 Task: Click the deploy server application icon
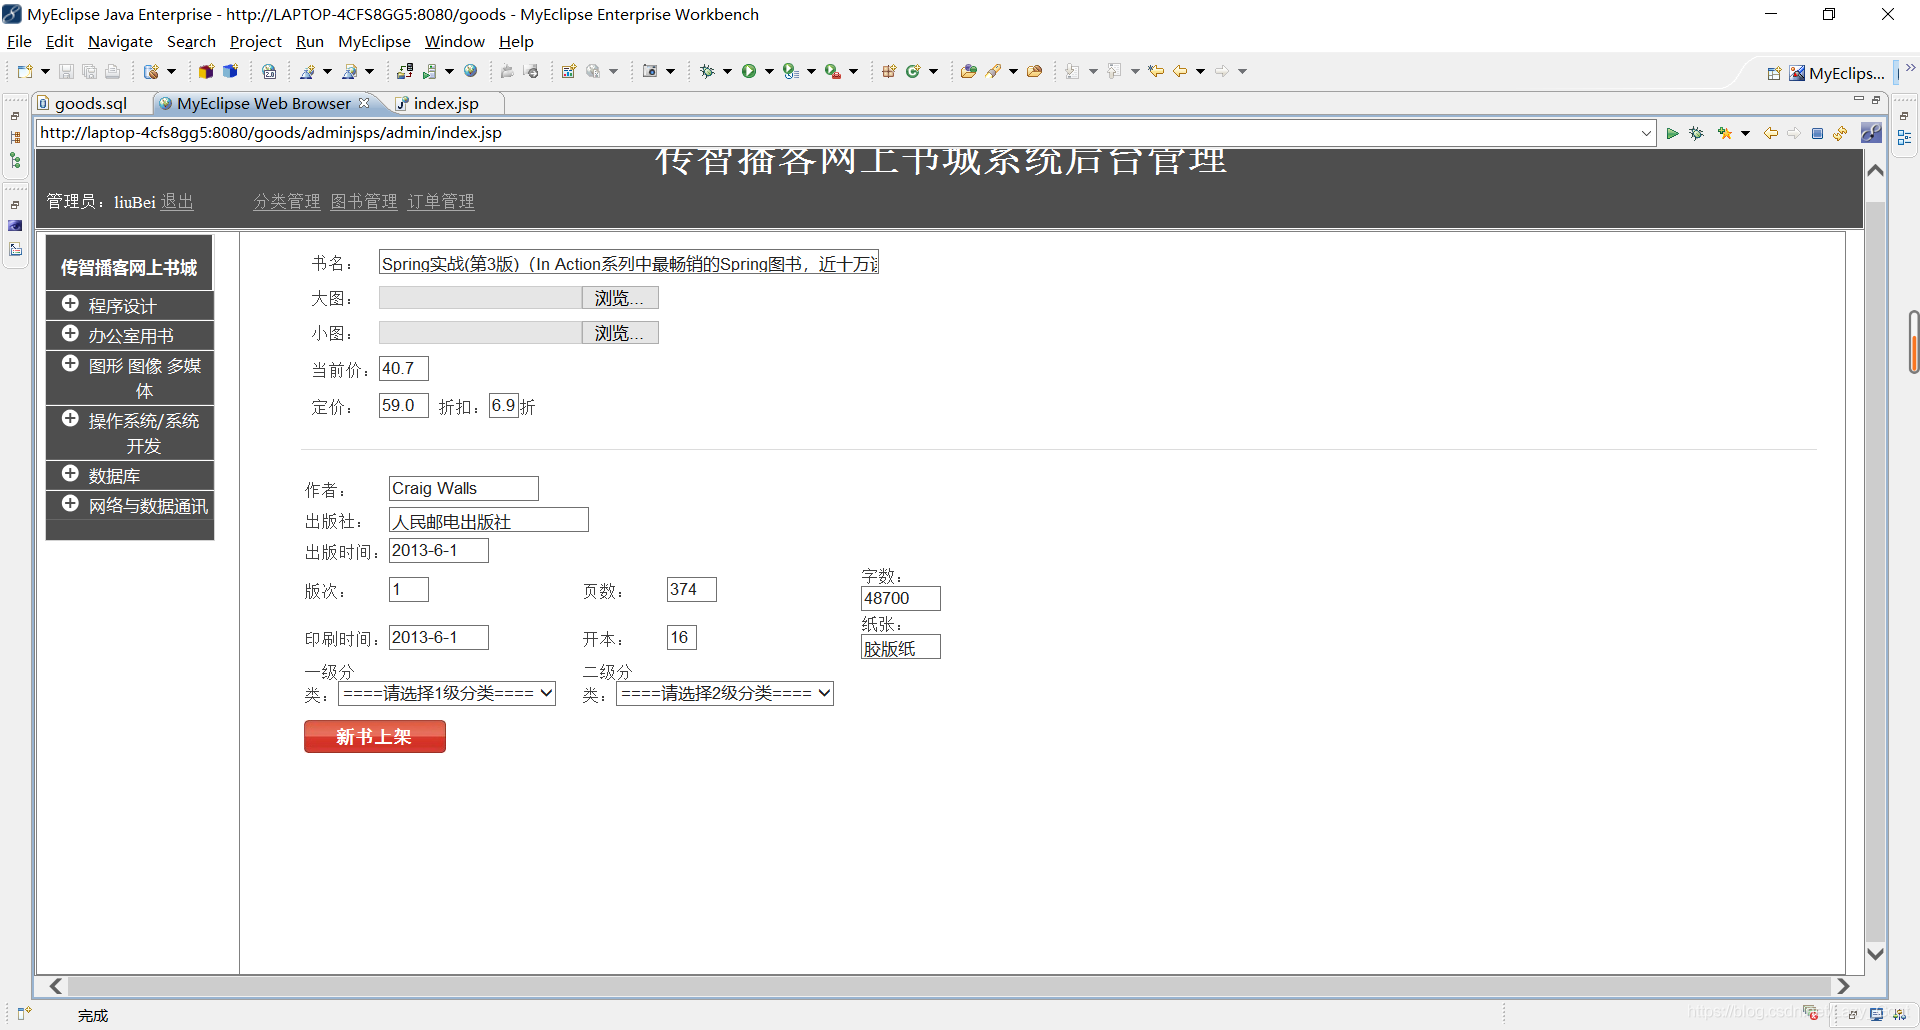pos(405,72)
